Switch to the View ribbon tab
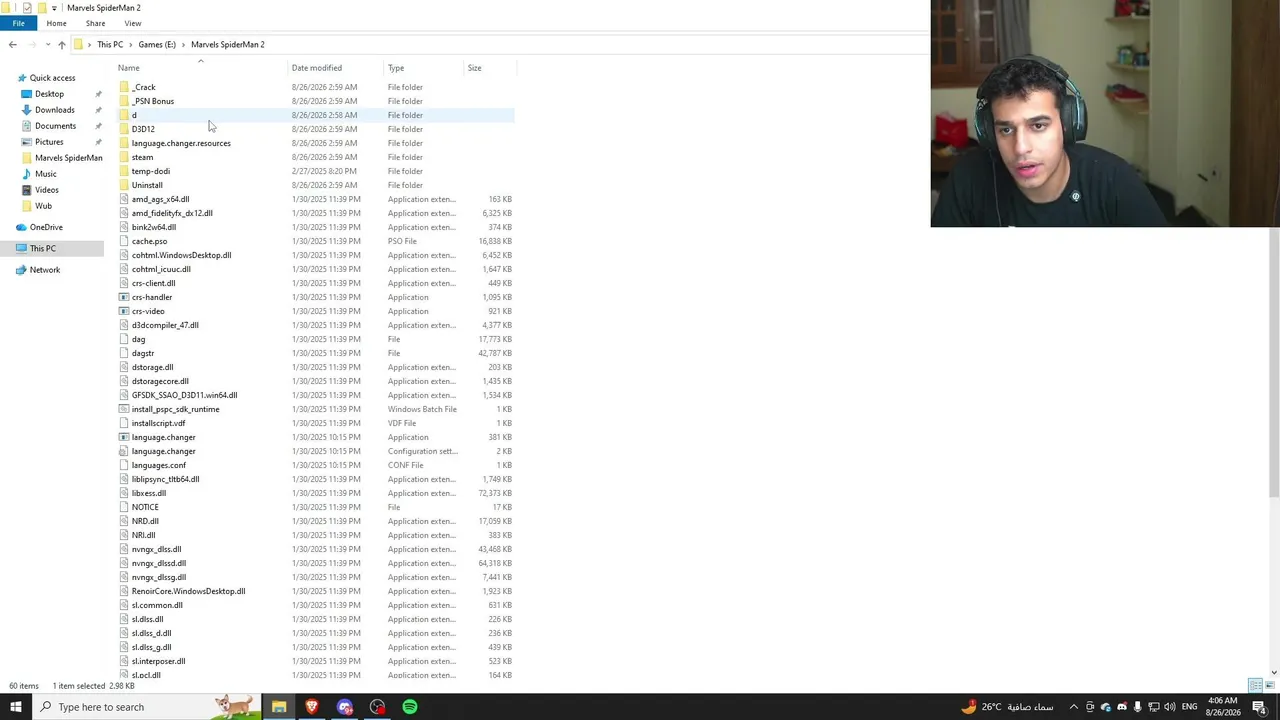1280x720 pixels. 133,23
